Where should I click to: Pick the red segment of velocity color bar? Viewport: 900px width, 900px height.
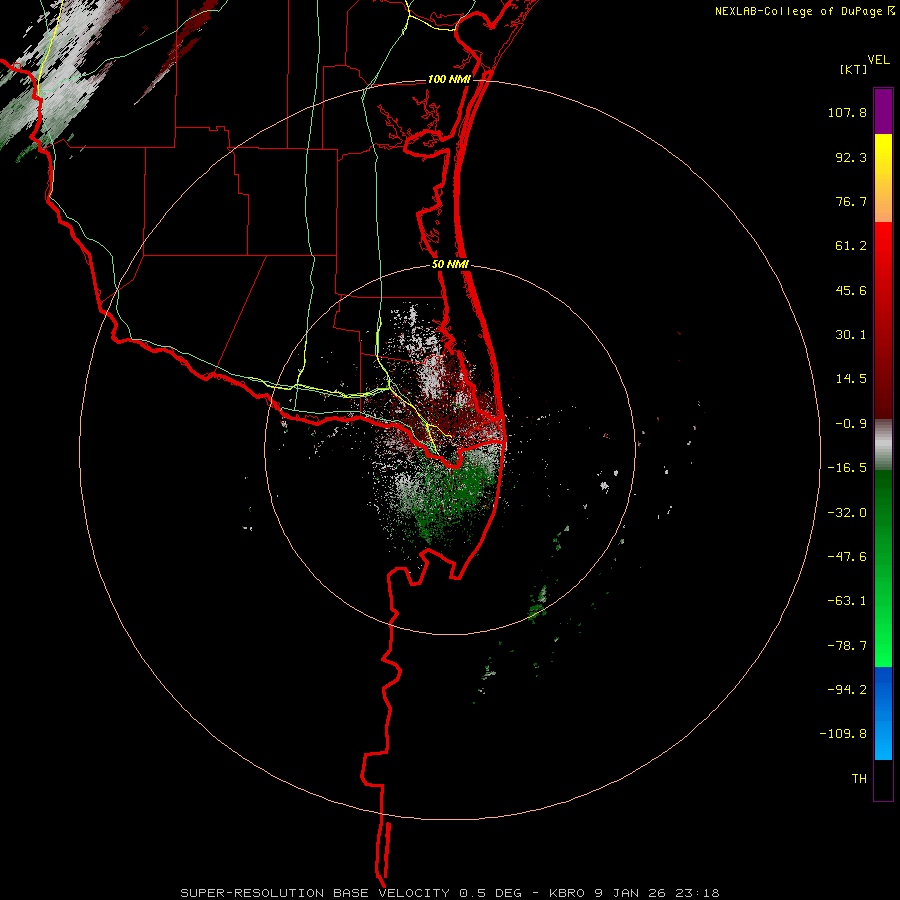pos(883,320)
